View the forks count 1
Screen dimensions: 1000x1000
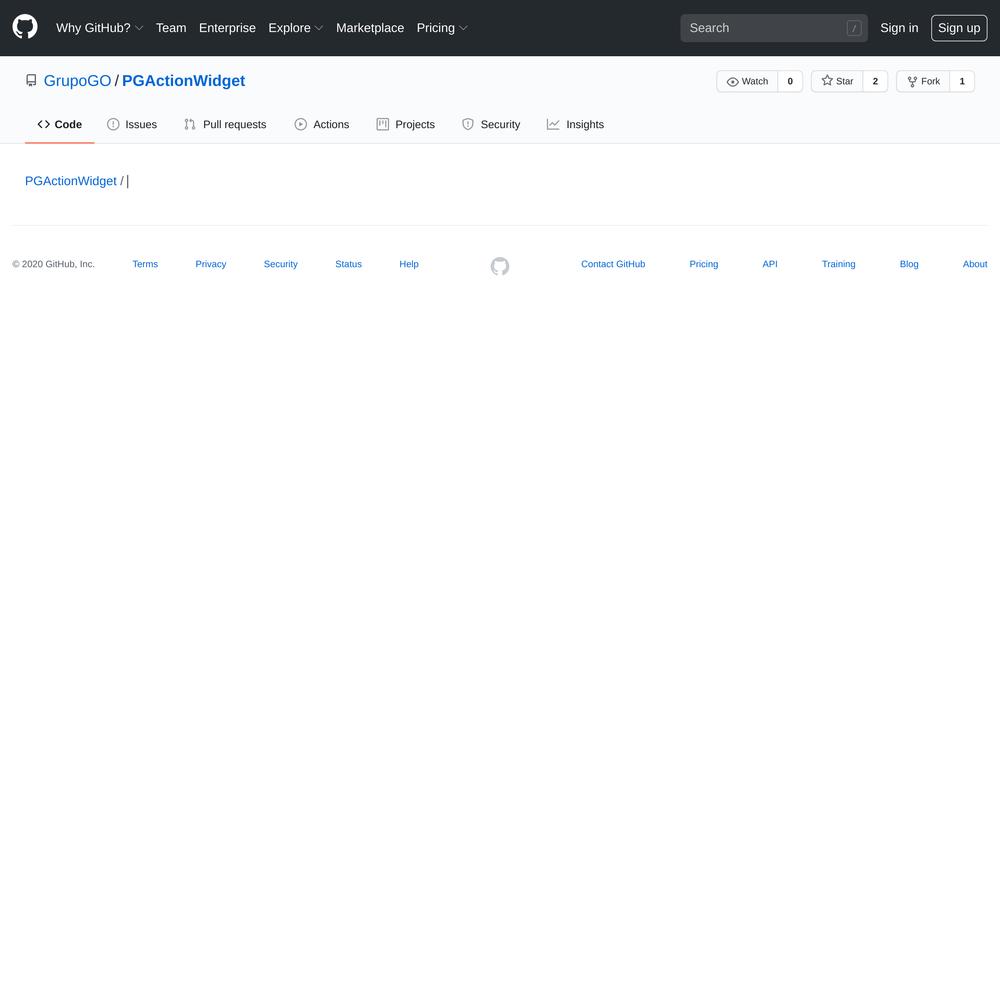pos(962,81)
